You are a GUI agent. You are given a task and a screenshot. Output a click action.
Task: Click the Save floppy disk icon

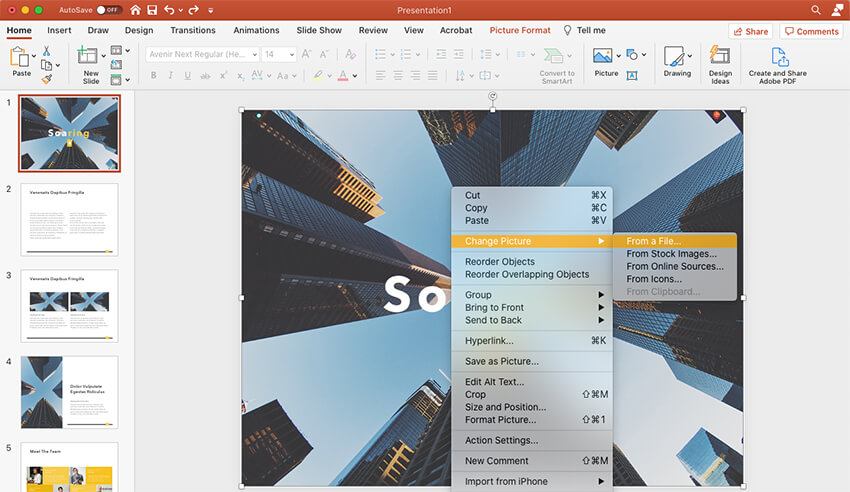pyautogui.click(x=152, y=10)
